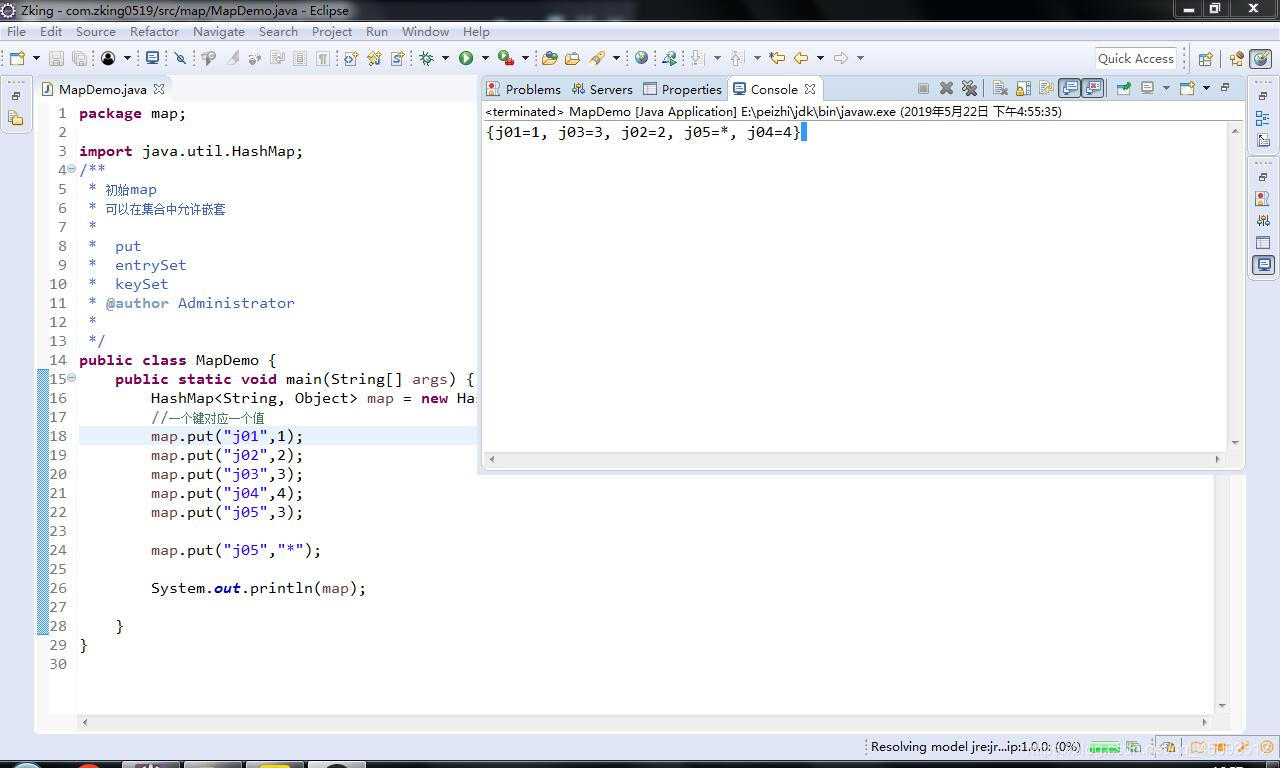Open the Debug As dropdown arrow

tap(445, 58)
